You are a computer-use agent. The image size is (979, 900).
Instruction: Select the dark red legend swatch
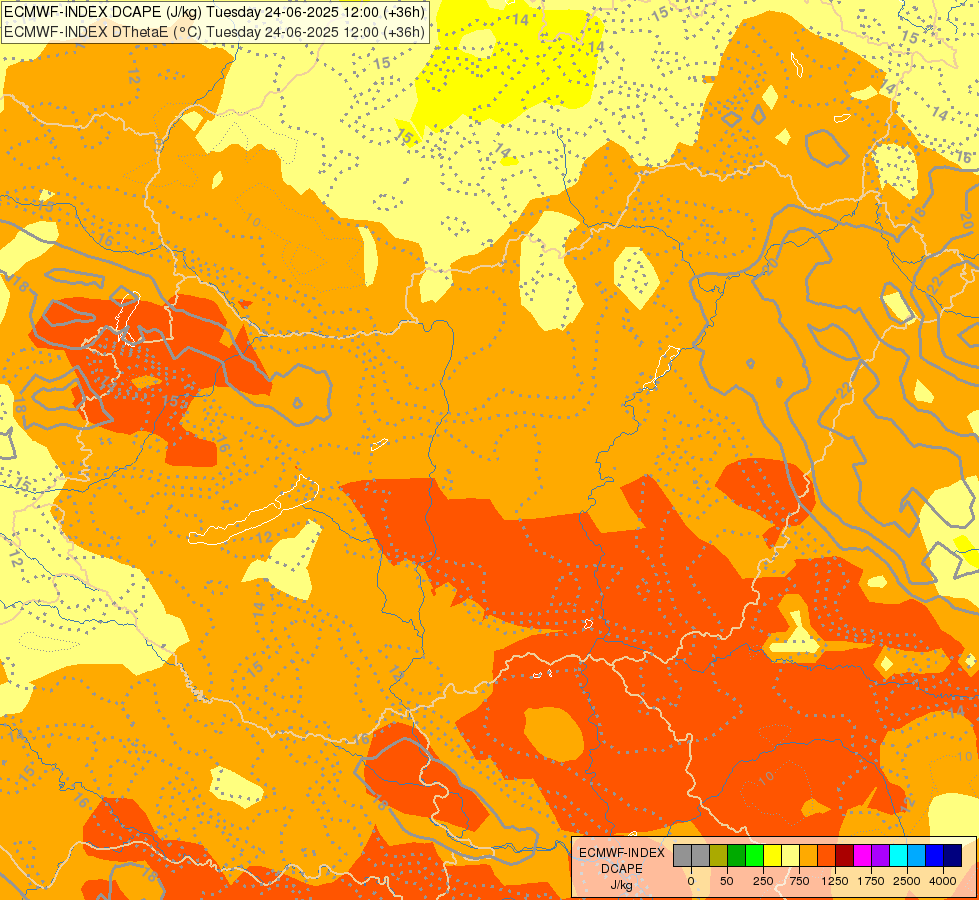point(844,855)
